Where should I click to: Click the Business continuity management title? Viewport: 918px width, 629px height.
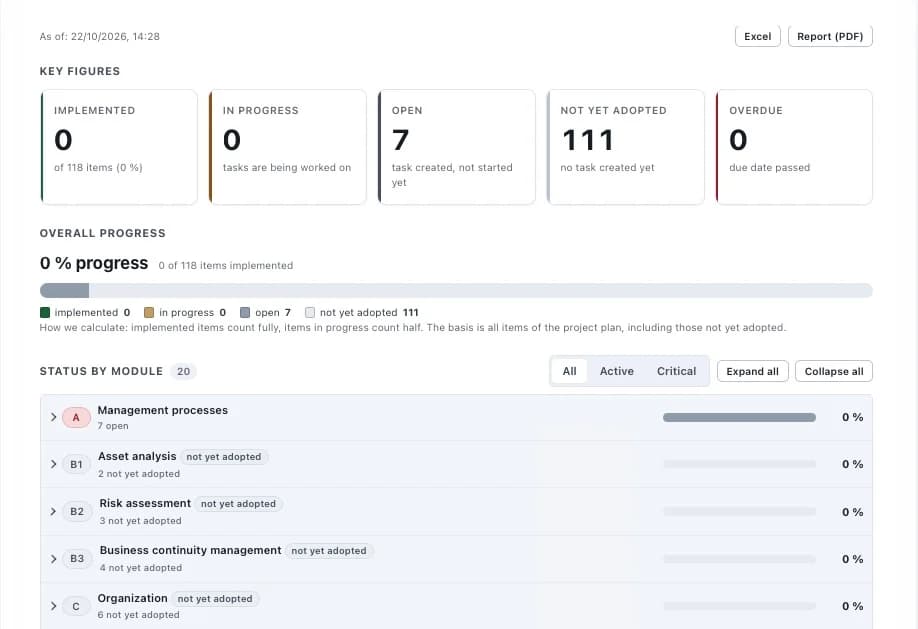[190, 550]
